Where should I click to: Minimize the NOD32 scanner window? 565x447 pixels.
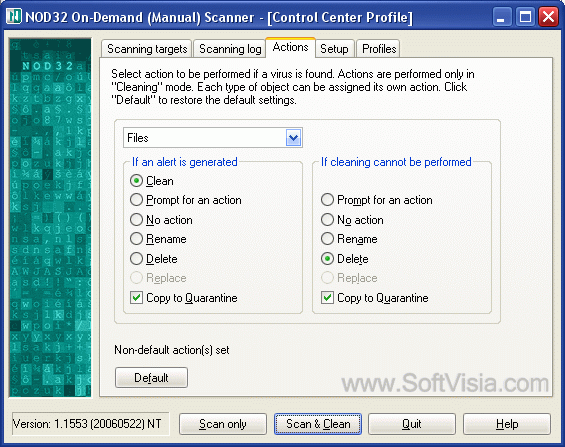[x=501, y=17]
